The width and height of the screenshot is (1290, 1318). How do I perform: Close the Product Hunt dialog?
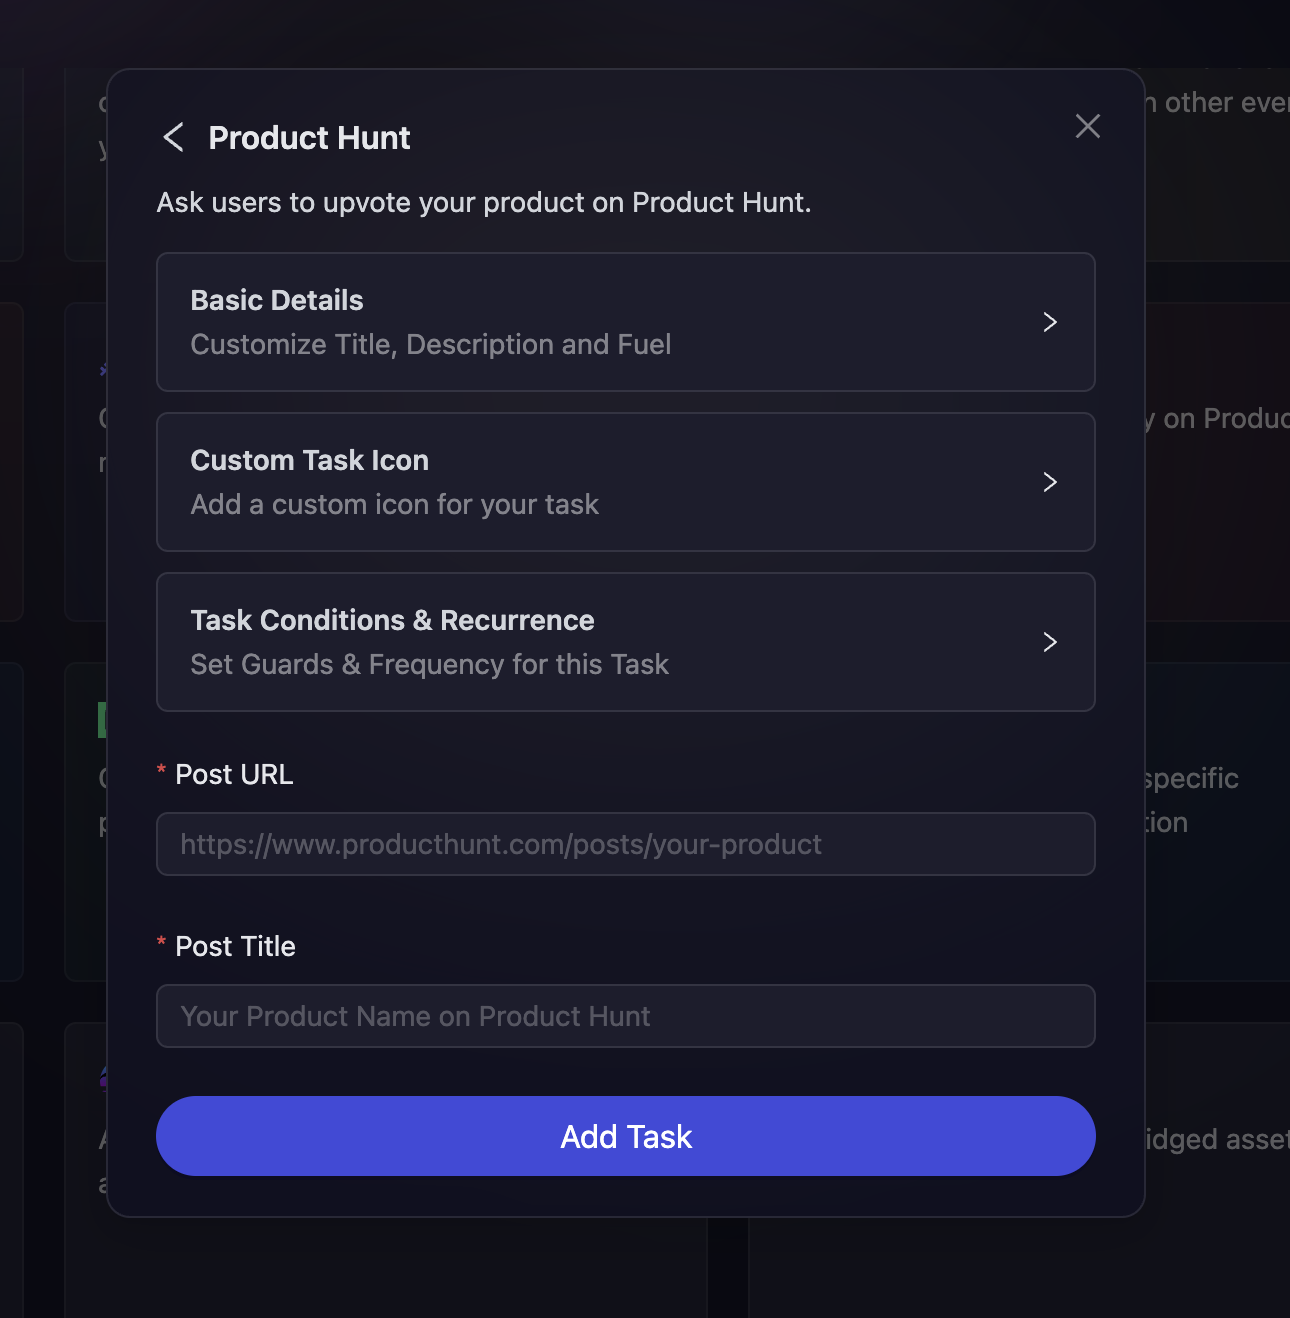click(1087, 126)
